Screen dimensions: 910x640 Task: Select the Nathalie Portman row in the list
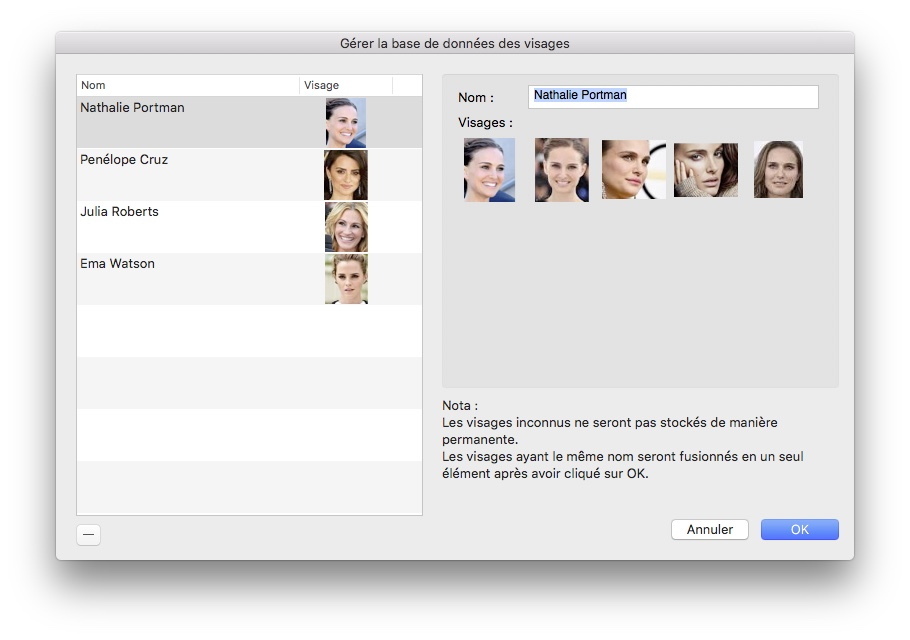point(190,122)
